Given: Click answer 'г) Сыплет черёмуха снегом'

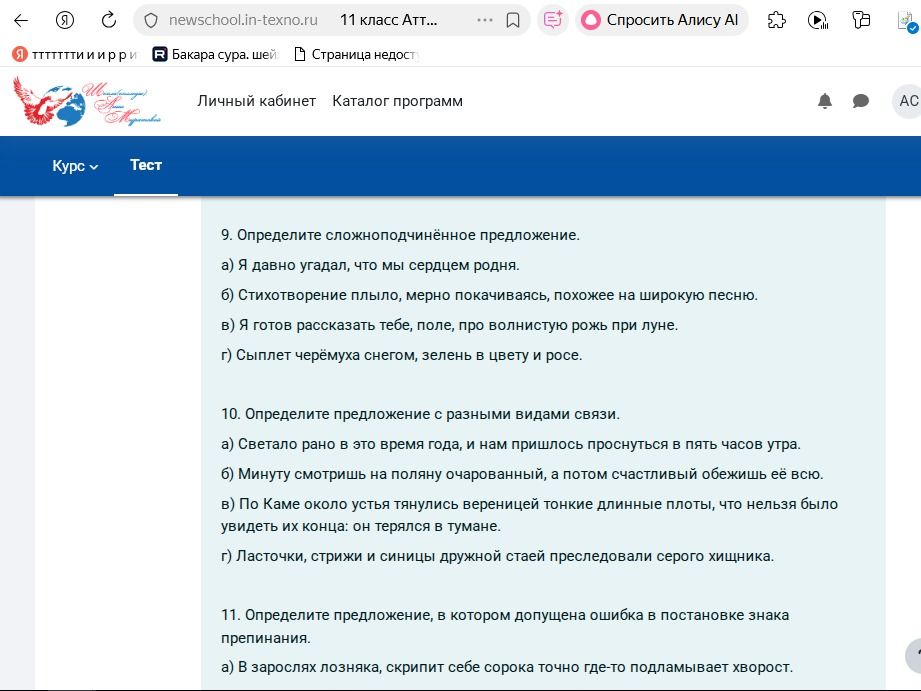Looking at the screenshot, I should pos(402,355).
